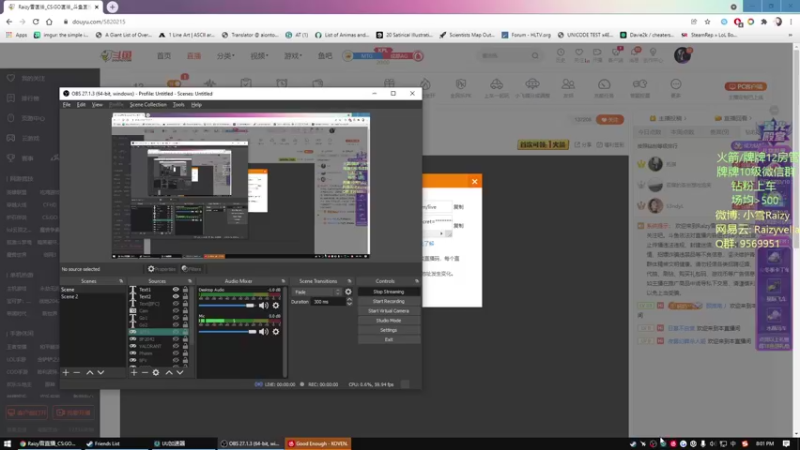This screenshot has width=800, height=450.
Task: Undock the Sources panel via its header icon
Action: 190,281
